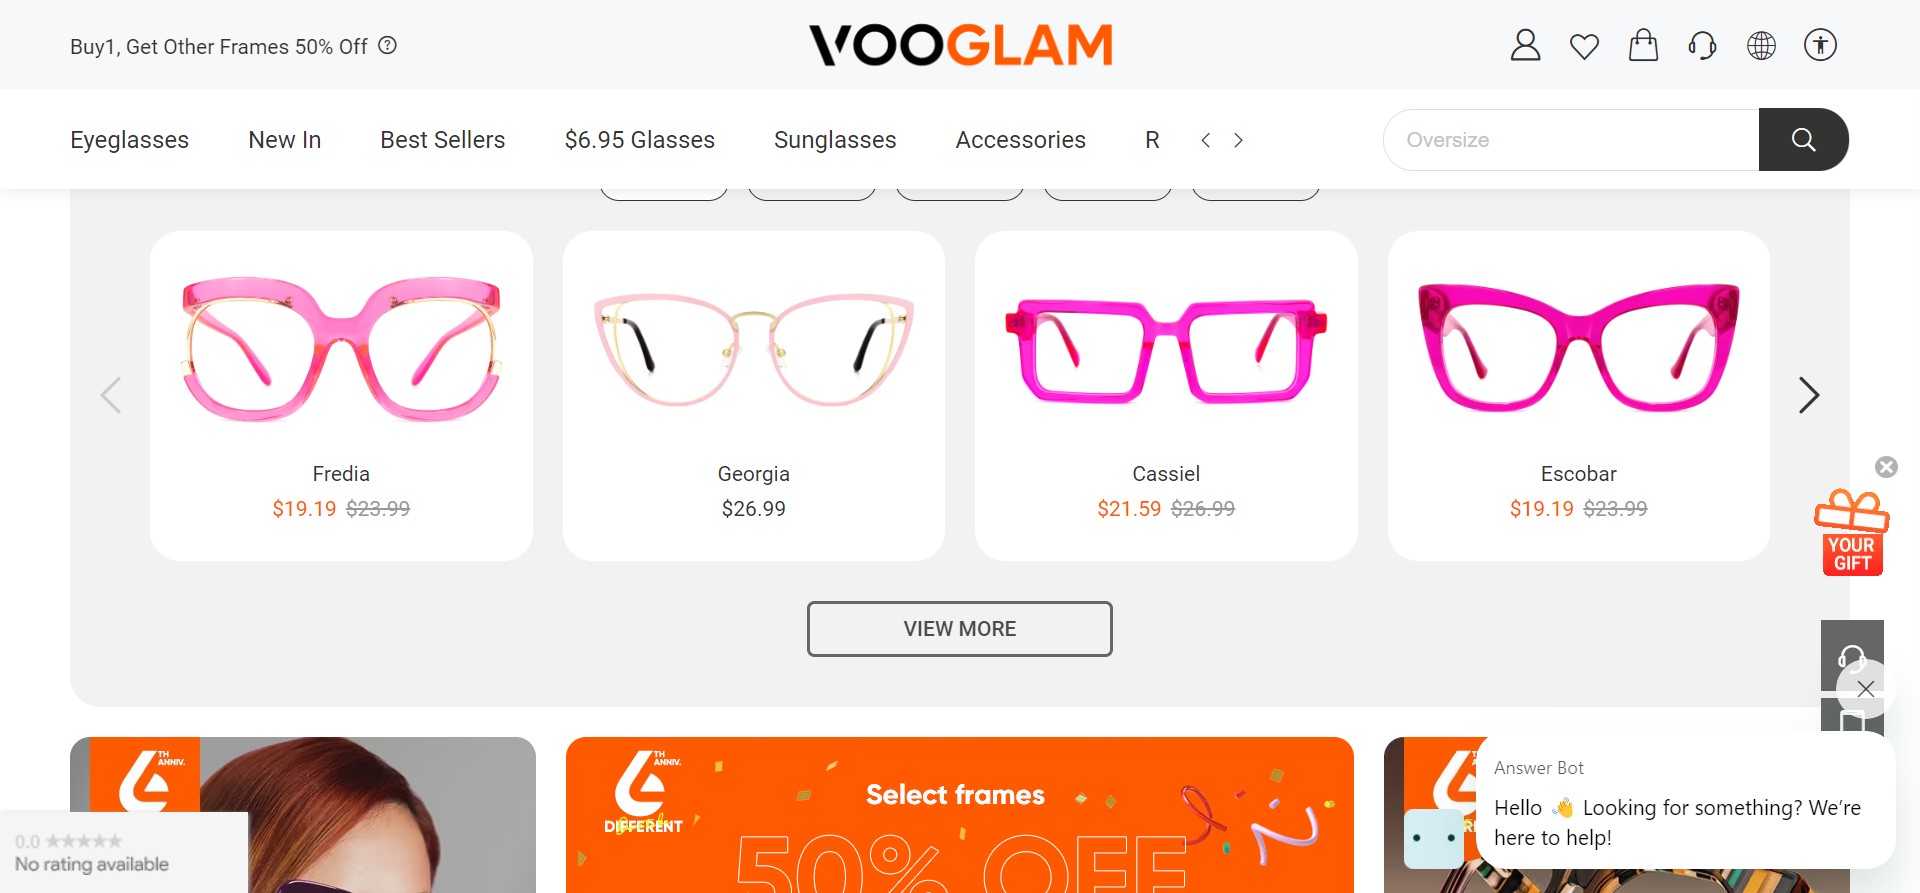Open the Cassiel pink glasses product
The image size is (1920, 893).
coord(1166,396)
